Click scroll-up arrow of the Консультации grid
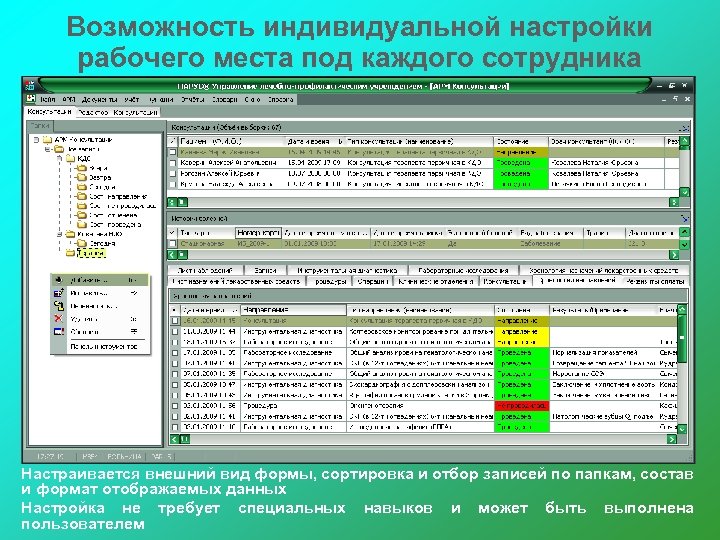Screen dimensions: 720x540 click(x=684, y=141)
